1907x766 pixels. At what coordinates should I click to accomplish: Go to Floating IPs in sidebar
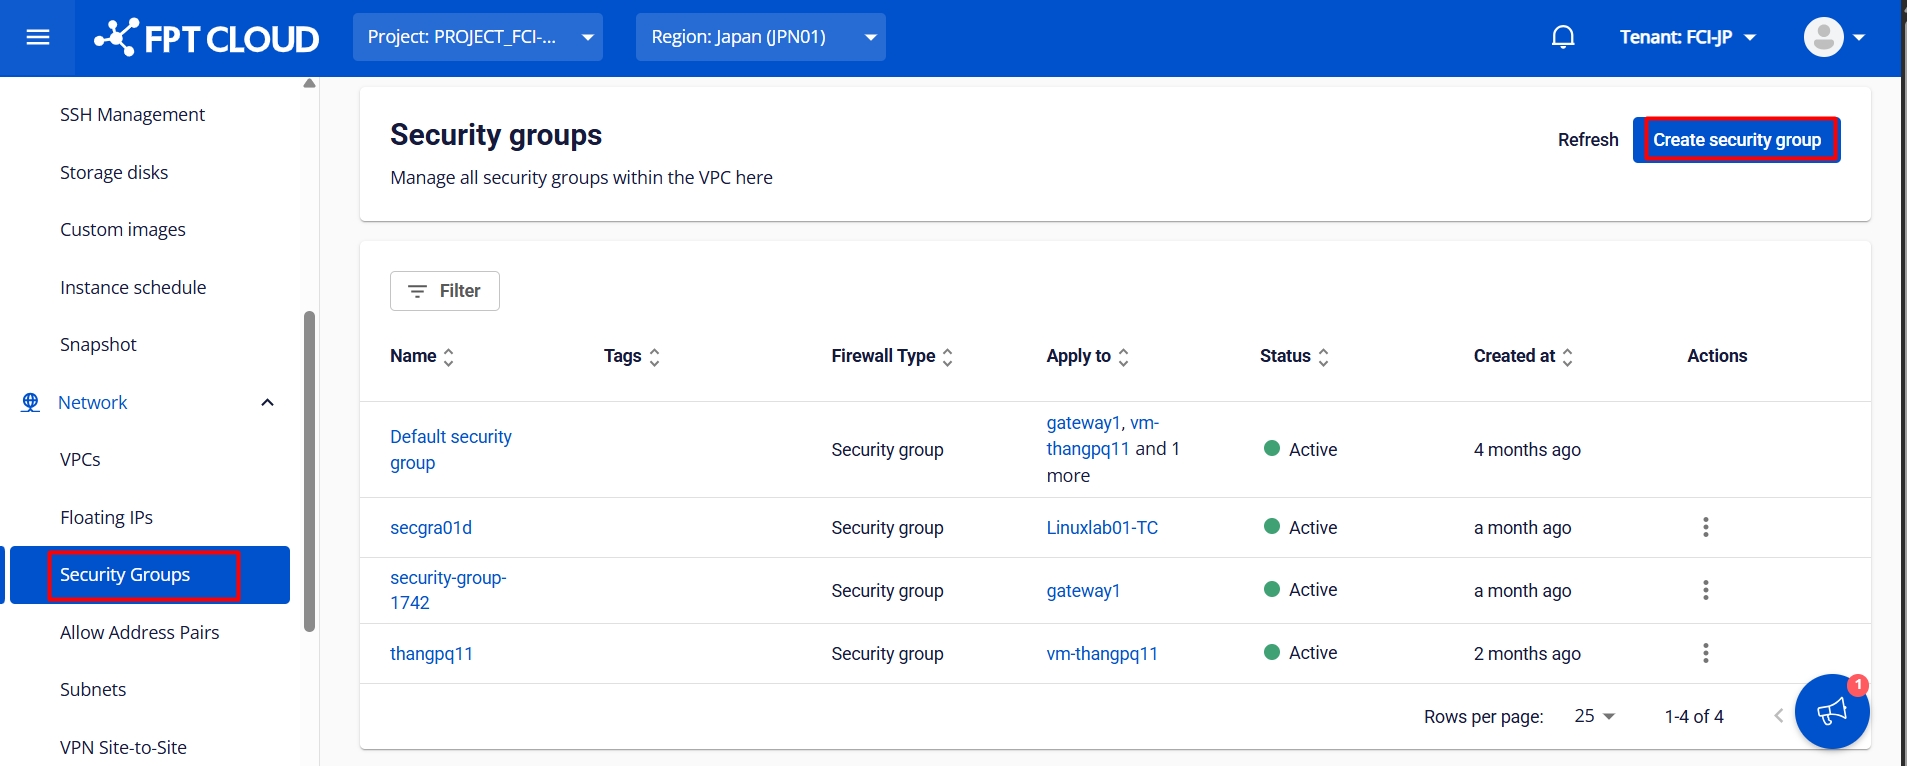tap(106, 517)
